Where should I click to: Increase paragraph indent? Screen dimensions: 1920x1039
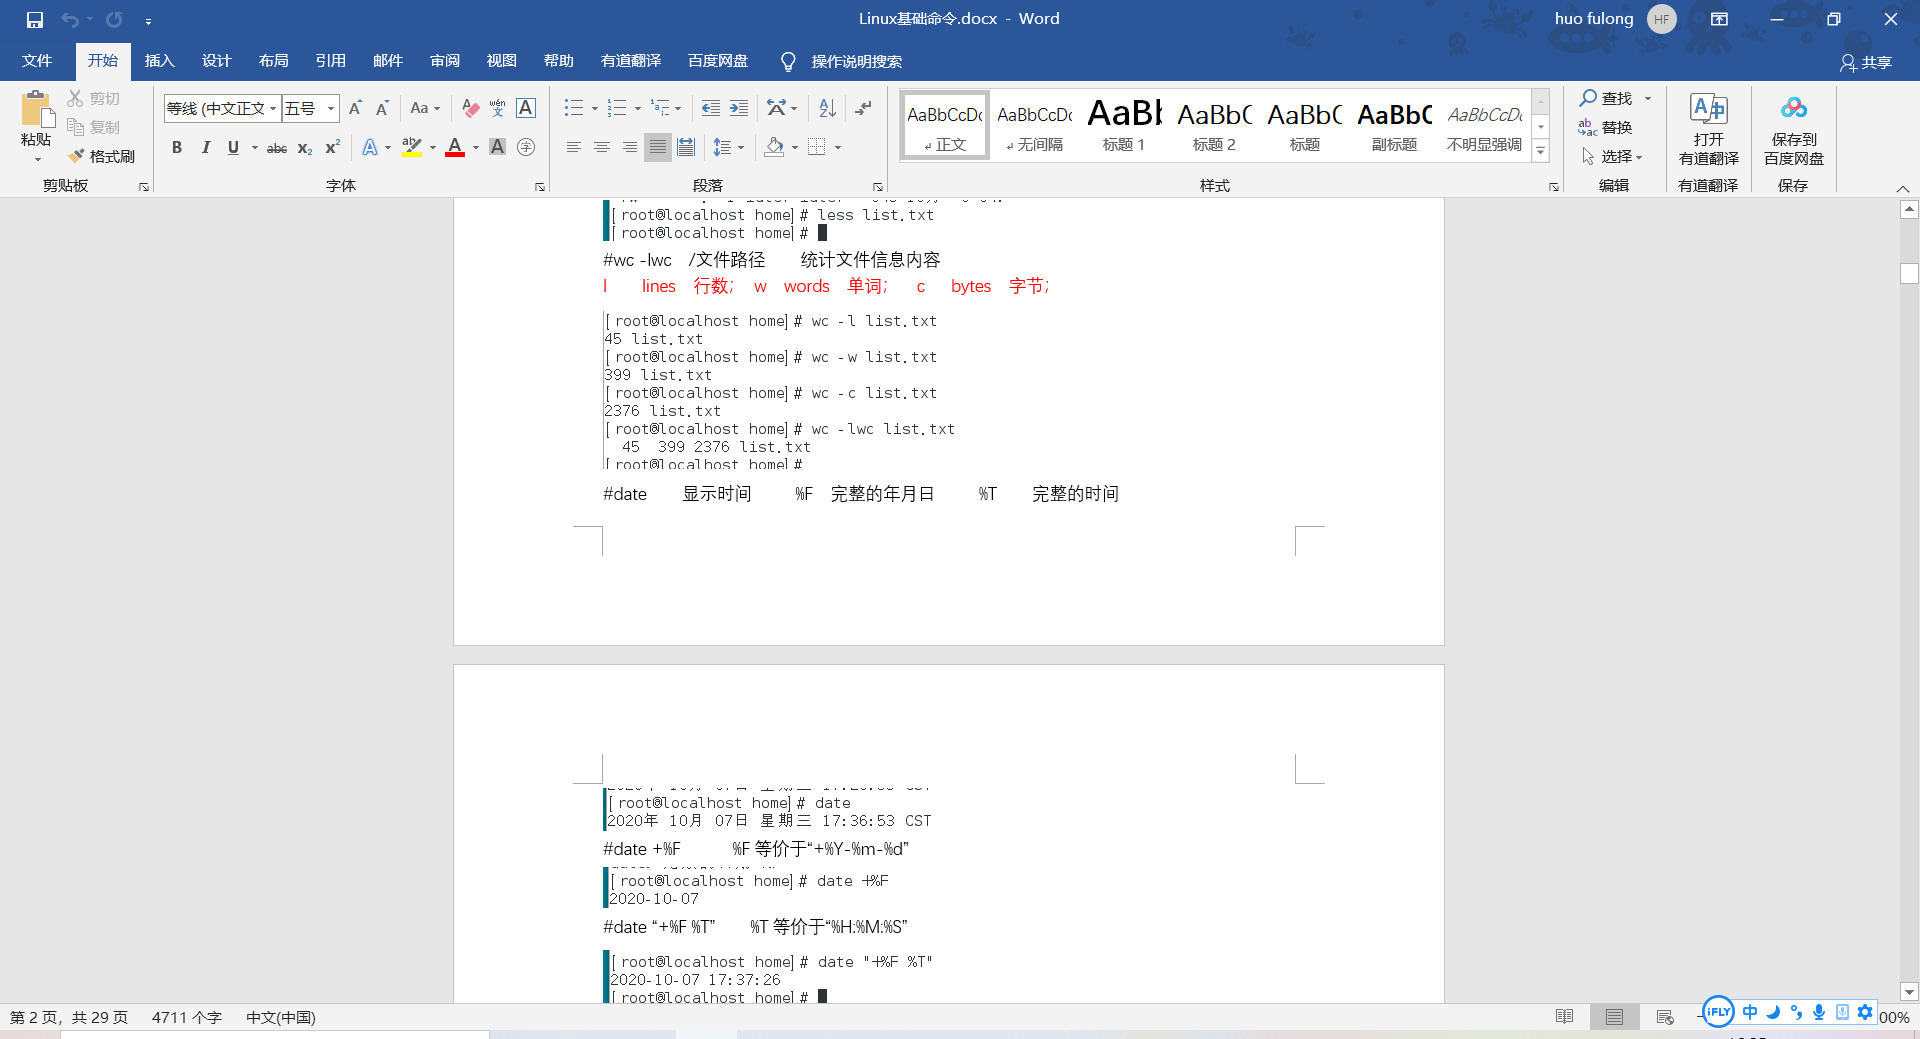click(739, 108)
